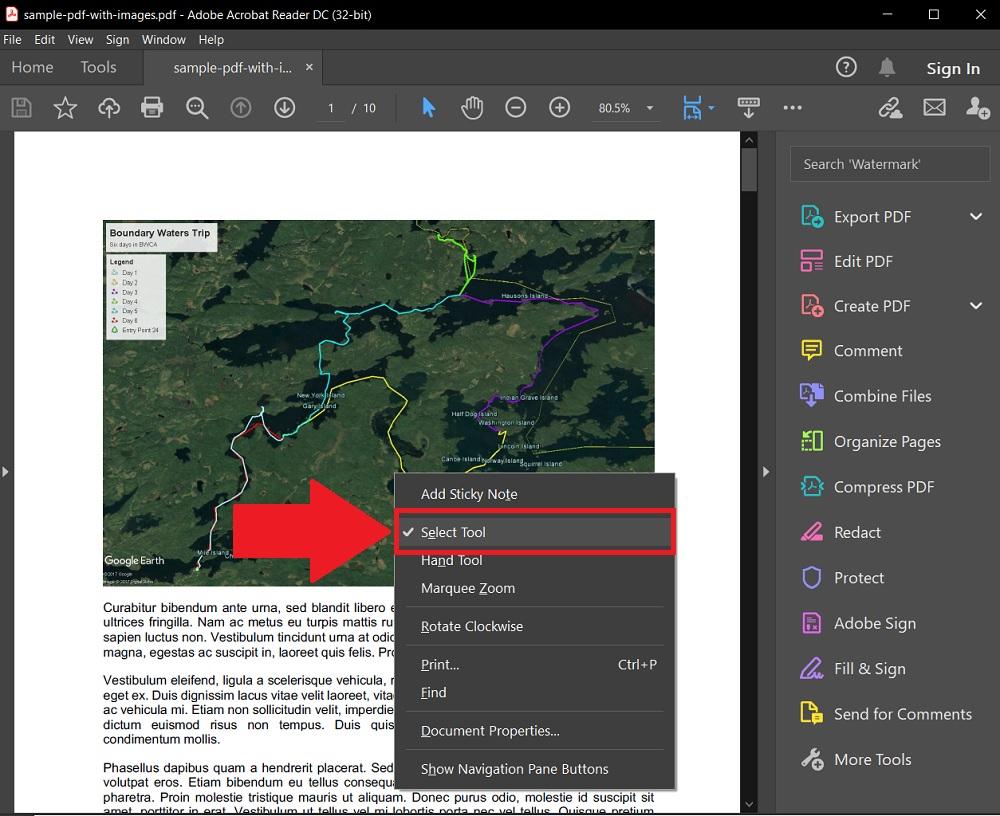Click the Export PDF label
1000x816 pixels.
point(872,217)
